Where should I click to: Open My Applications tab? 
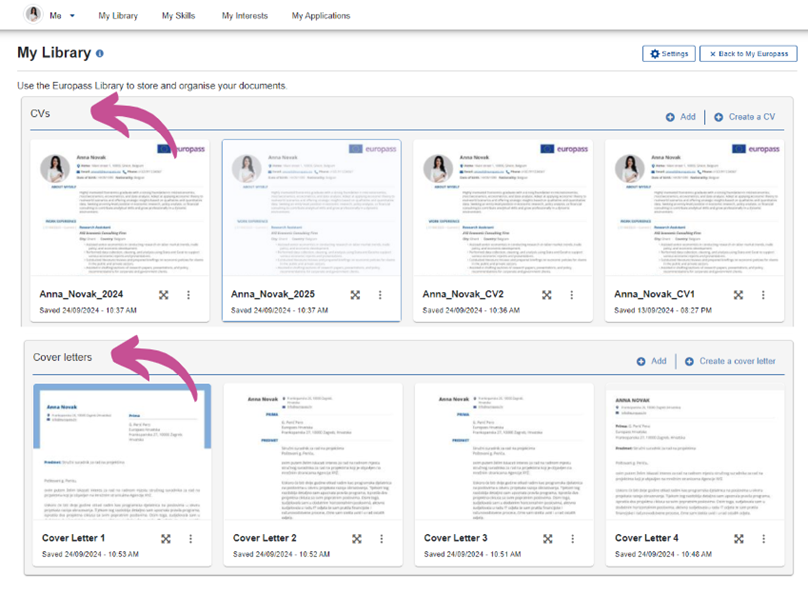(x=321, y=16)
